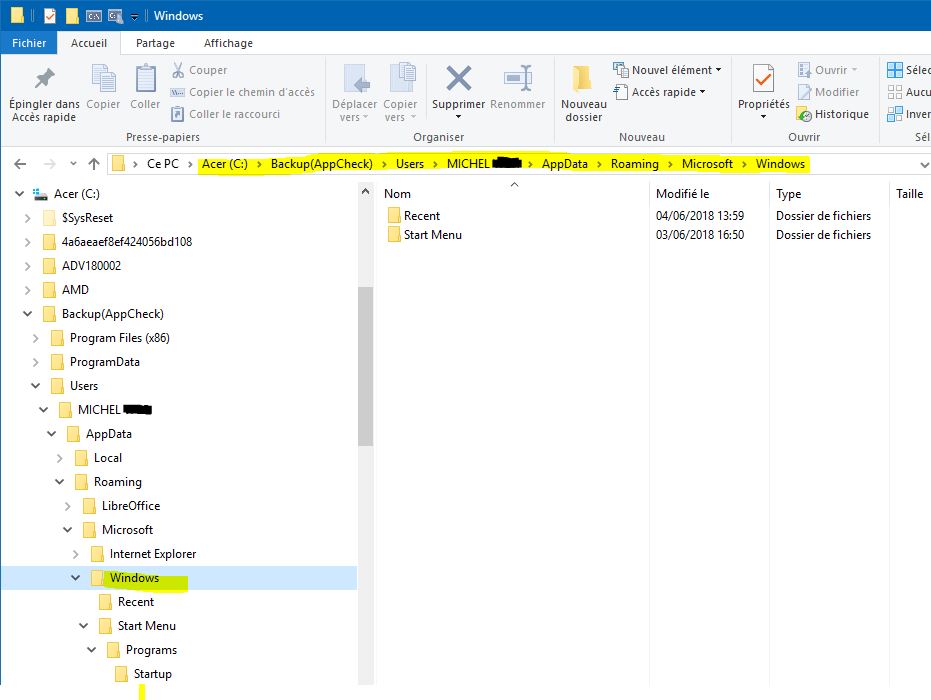The width and height of the screenshot is (931, 700).
Task: Expand LibreOffice folder in tree
Action: point(67,506)
